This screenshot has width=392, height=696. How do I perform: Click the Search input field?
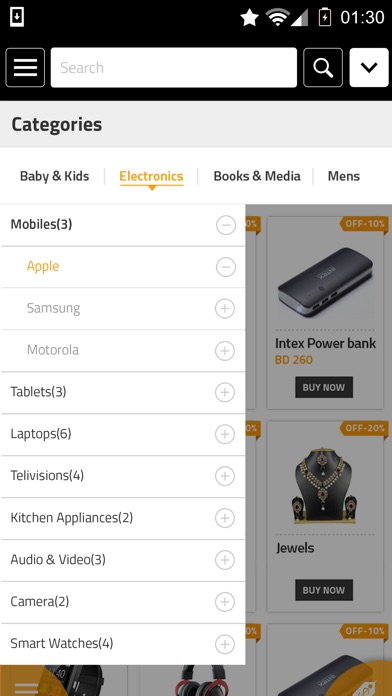point(174,67)
